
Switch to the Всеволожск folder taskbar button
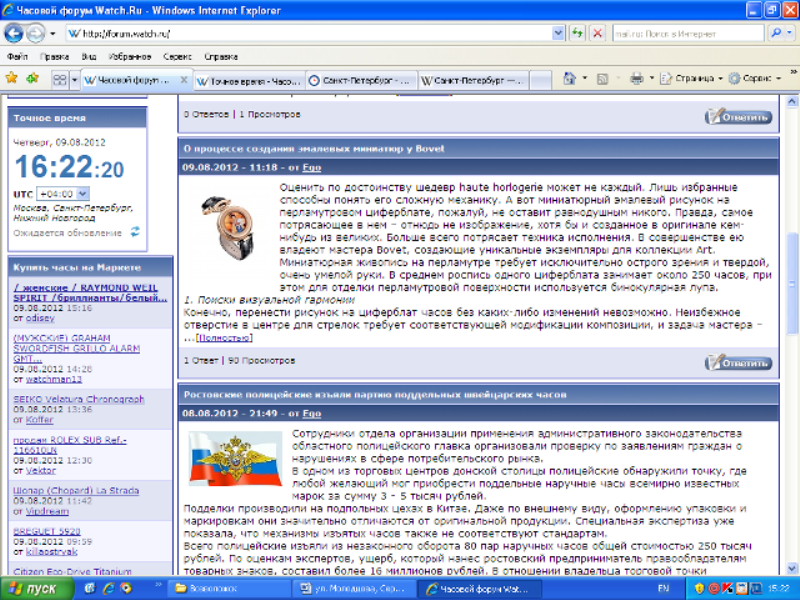pyautogui.click(x=230, y=589)
